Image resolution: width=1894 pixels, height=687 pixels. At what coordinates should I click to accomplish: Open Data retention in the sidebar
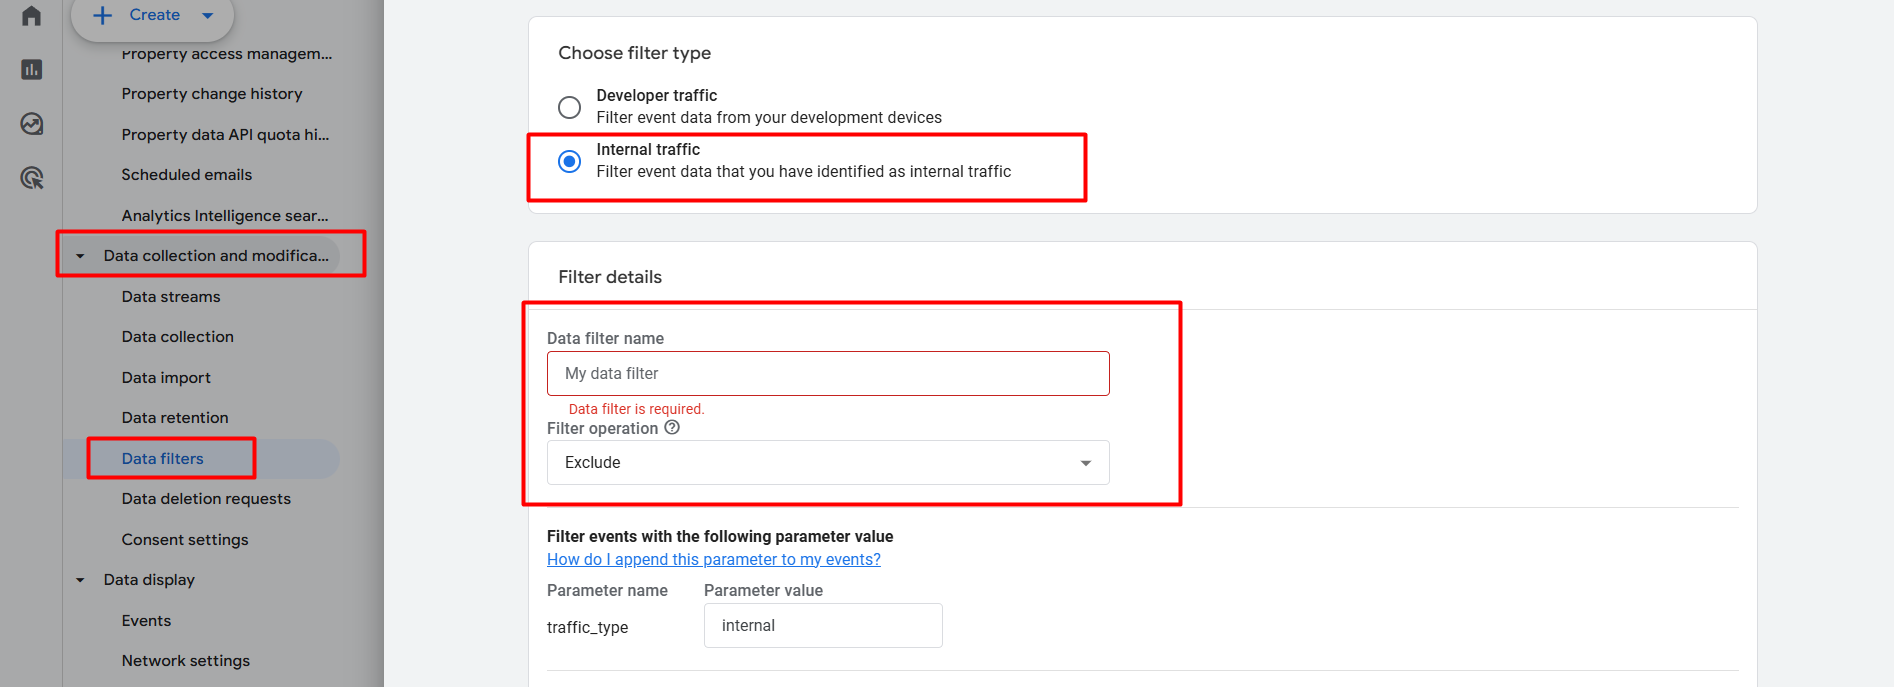click(x=175, y=418)
